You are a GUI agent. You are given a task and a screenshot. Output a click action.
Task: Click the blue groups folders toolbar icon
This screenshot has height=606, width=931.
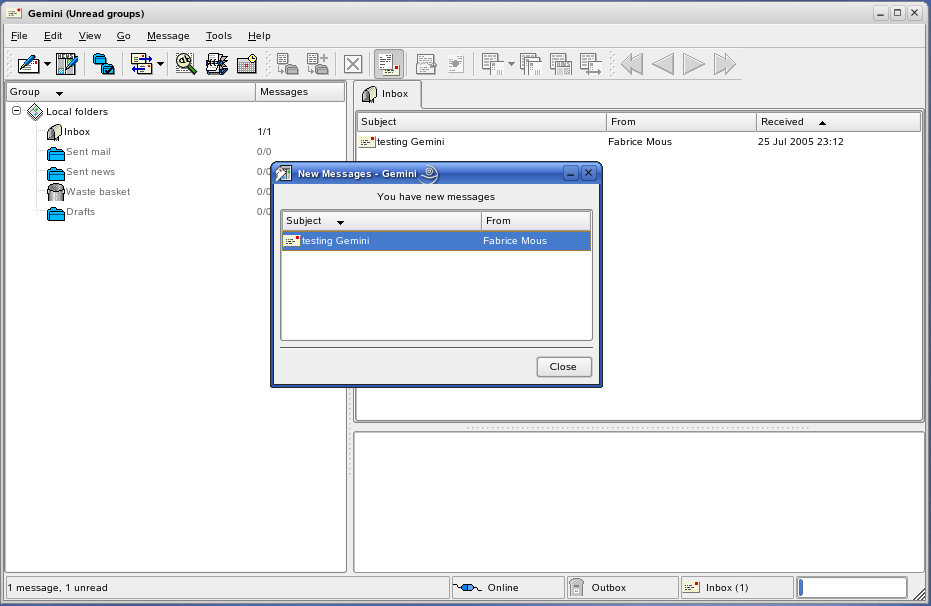[x=103, y=64]
